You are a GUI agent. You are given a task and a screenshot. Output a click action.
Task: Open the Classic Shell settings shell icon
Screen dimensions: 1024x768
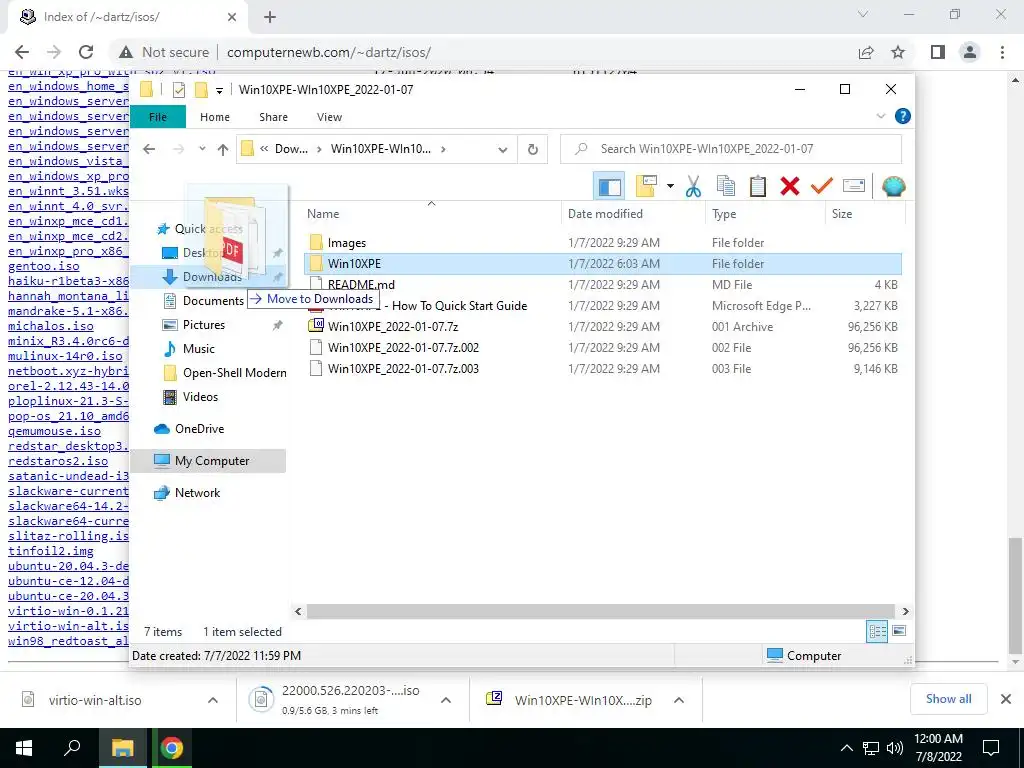[893, 187]
